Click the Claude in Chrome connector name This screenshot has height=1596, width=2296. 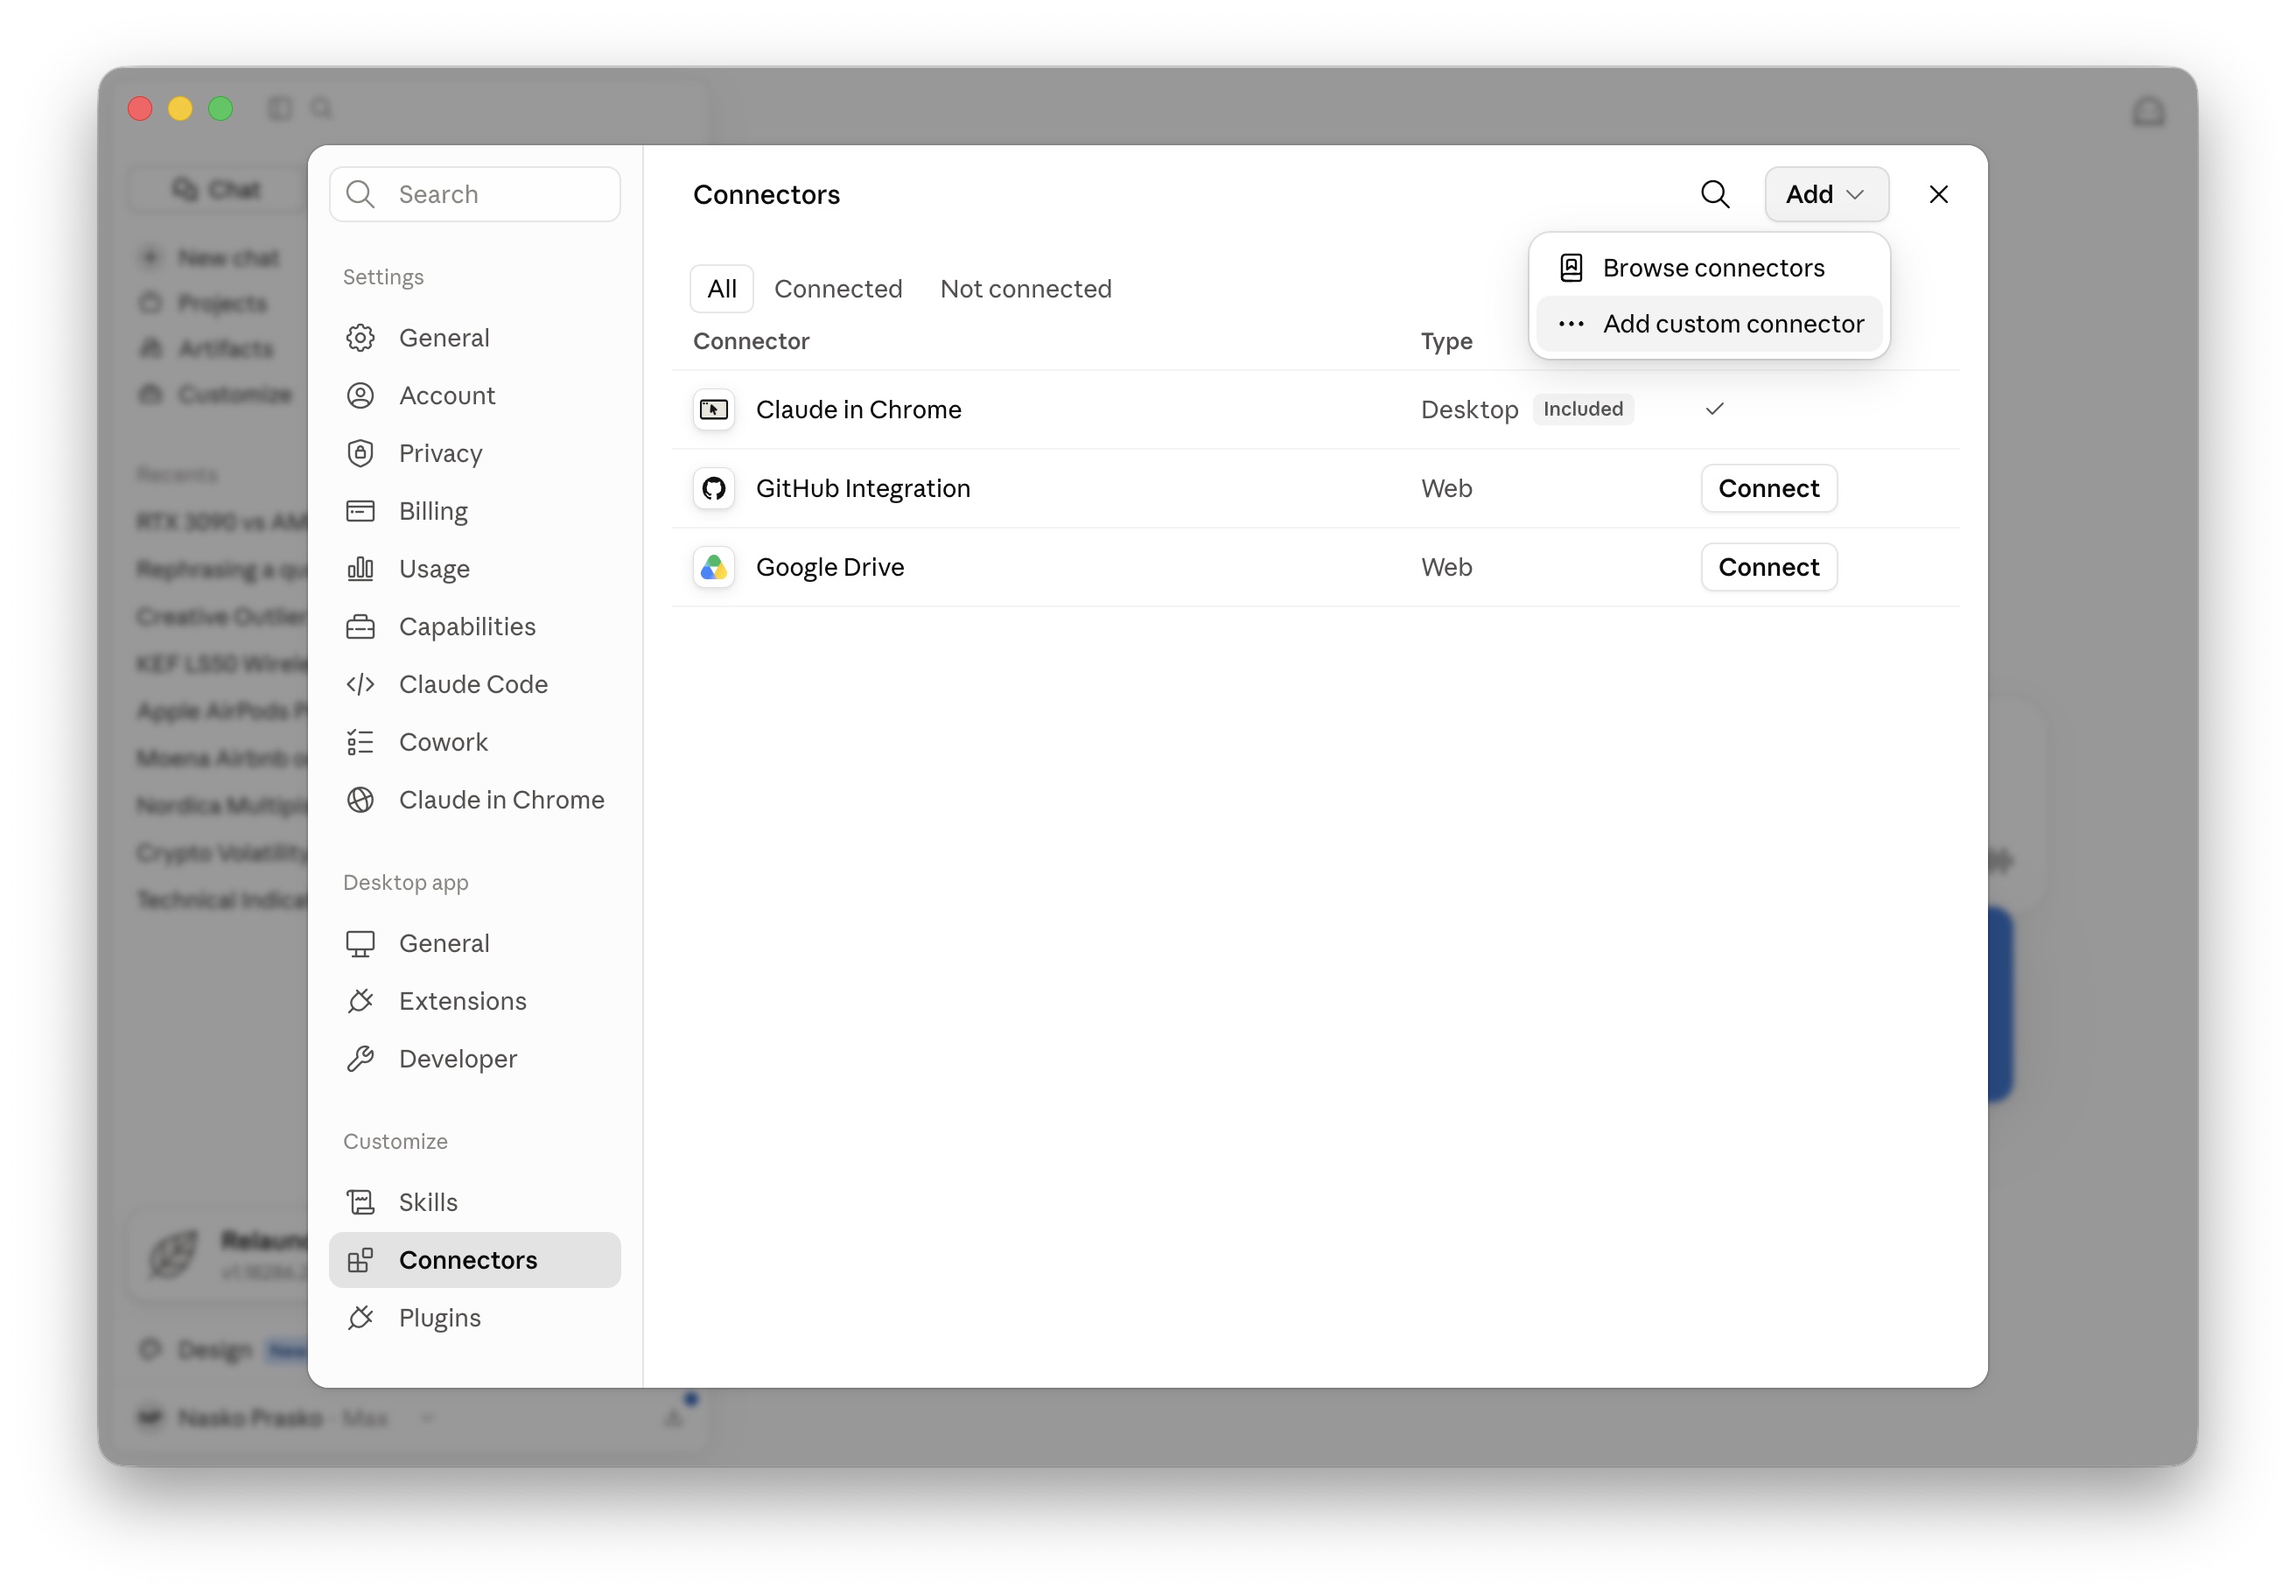point(858,410)
